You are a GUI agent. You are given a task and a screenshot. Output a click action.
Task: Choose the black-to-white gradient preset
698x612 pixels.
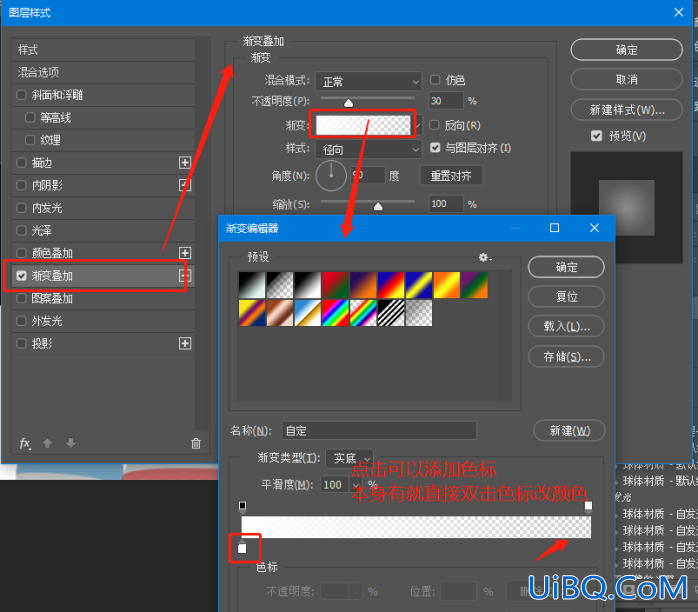[307, 285]
